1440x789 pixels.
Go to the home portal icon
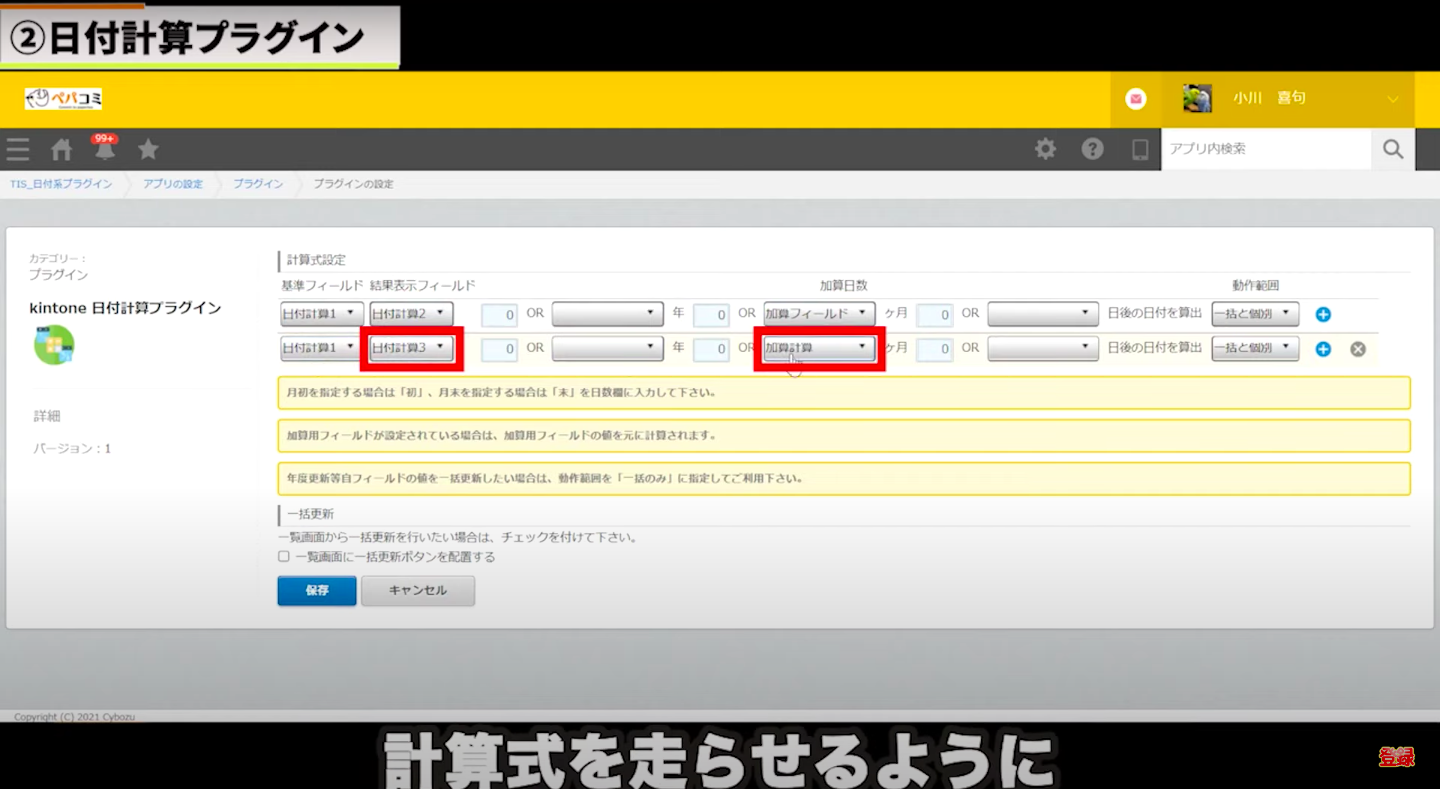tap(62, 150)
